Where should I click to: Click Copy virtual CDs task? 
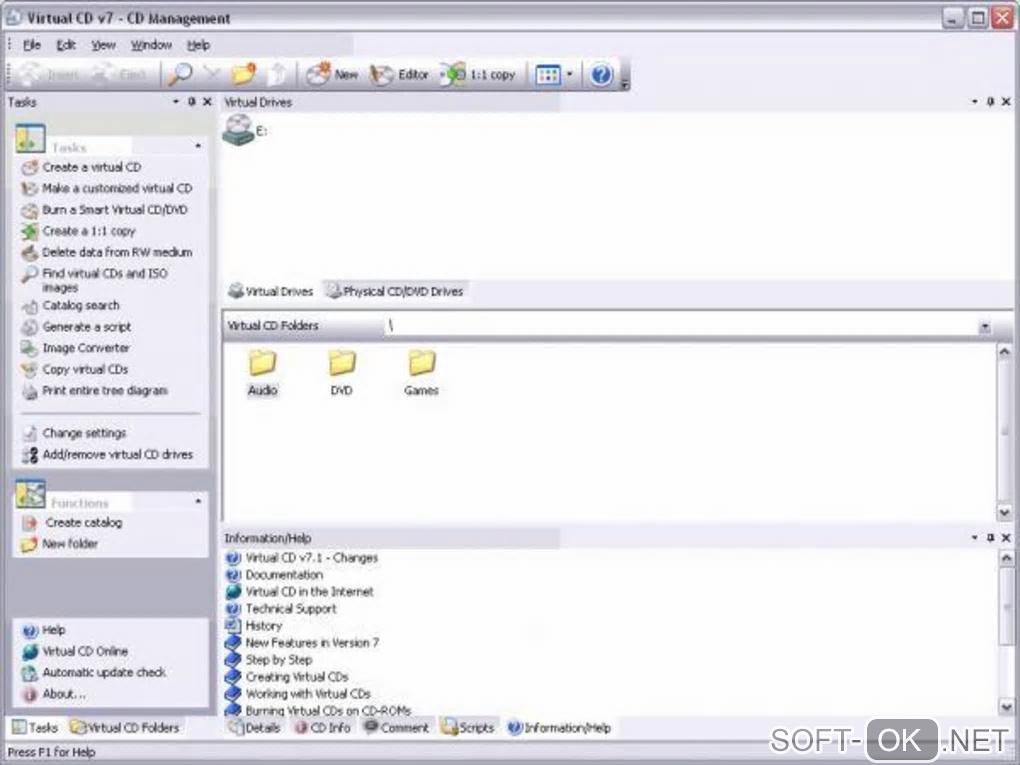[x=75, y=369]
